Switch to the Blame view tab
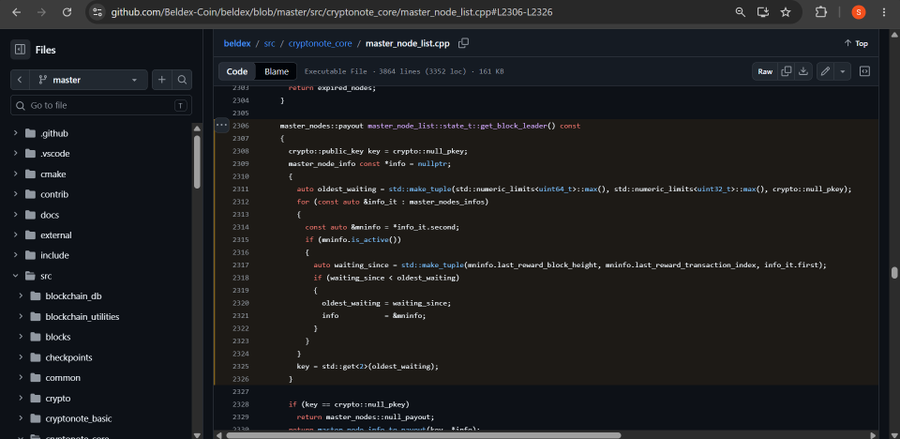 pyautogui.click(x=276, y=71)
